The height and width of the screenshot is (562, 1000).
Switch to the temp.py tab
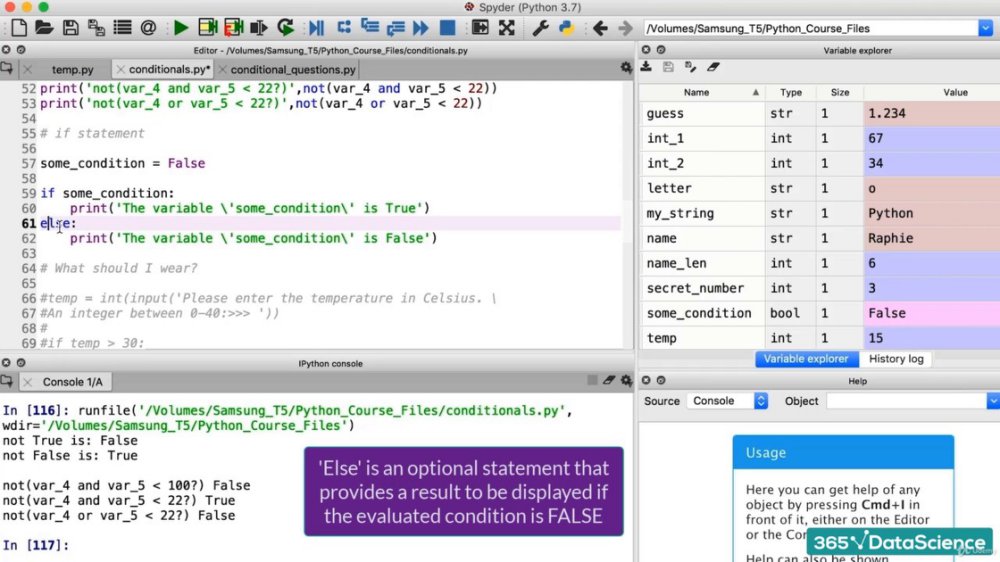73,70
